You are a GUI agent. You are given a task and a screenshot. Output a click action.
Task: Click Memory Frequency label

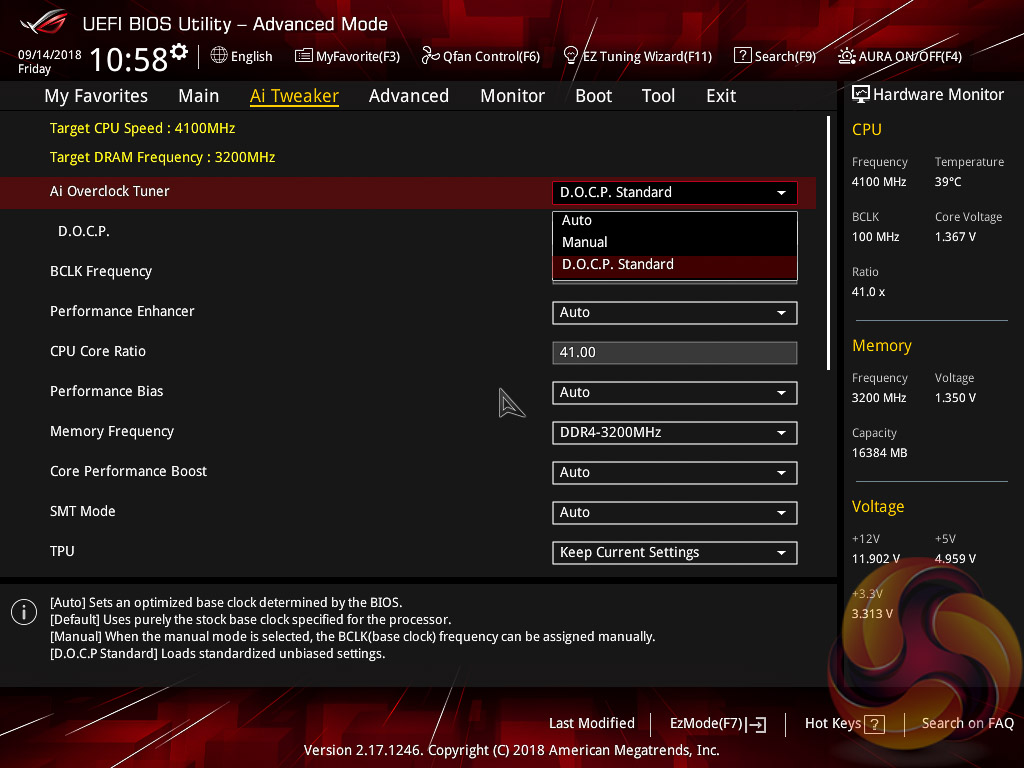[x=112, y=431]
